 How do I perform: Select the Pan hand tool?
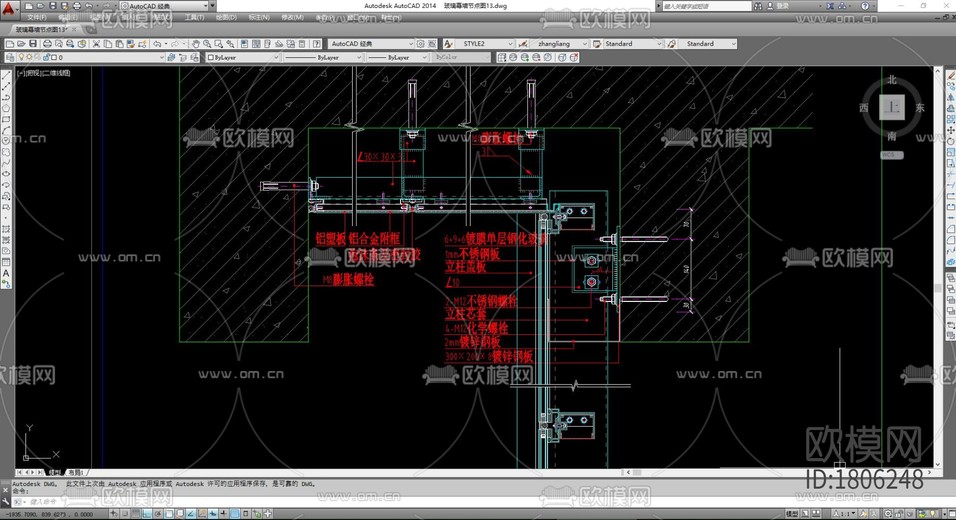pyautogui.click(x=196, y=44)
